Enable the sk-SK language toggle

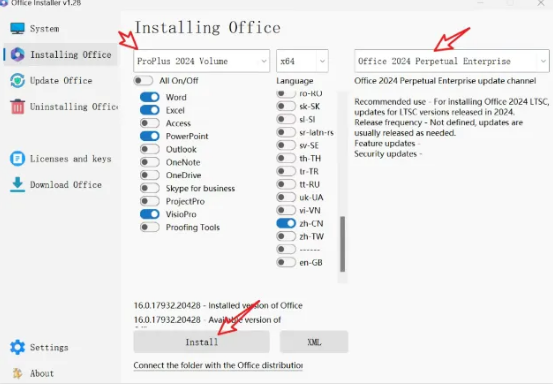(x=286, y=106)
